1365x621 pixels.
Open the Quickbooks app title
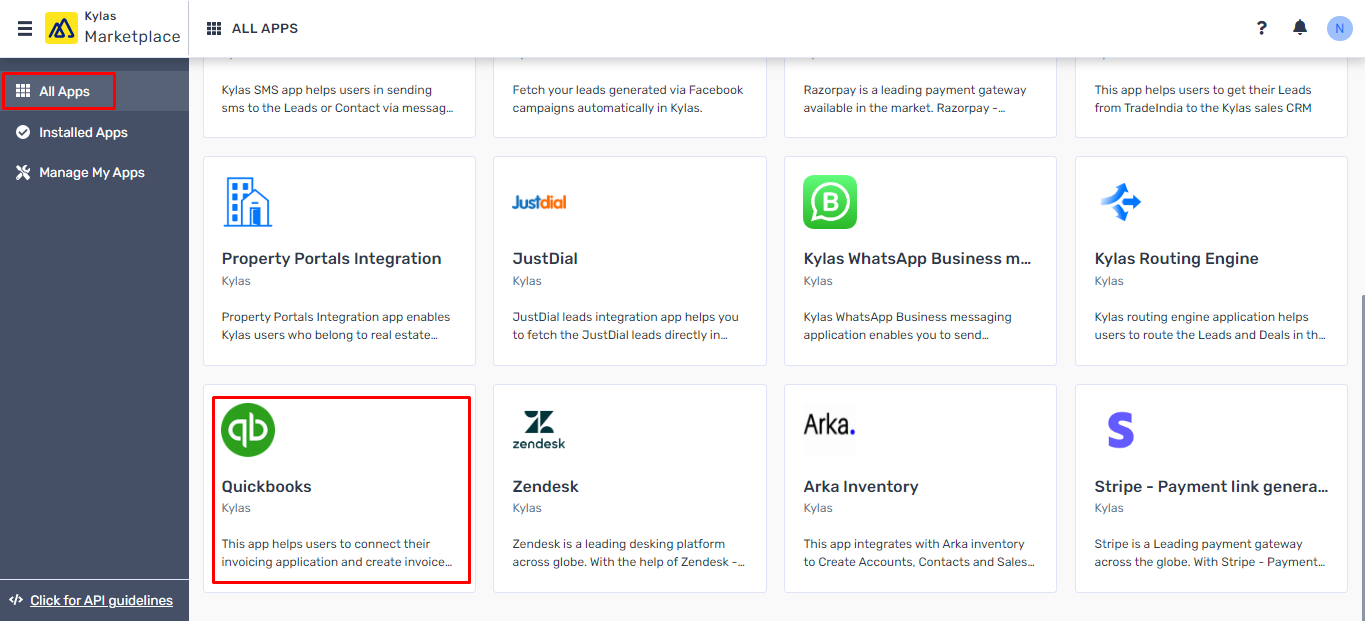pos(266,486)
